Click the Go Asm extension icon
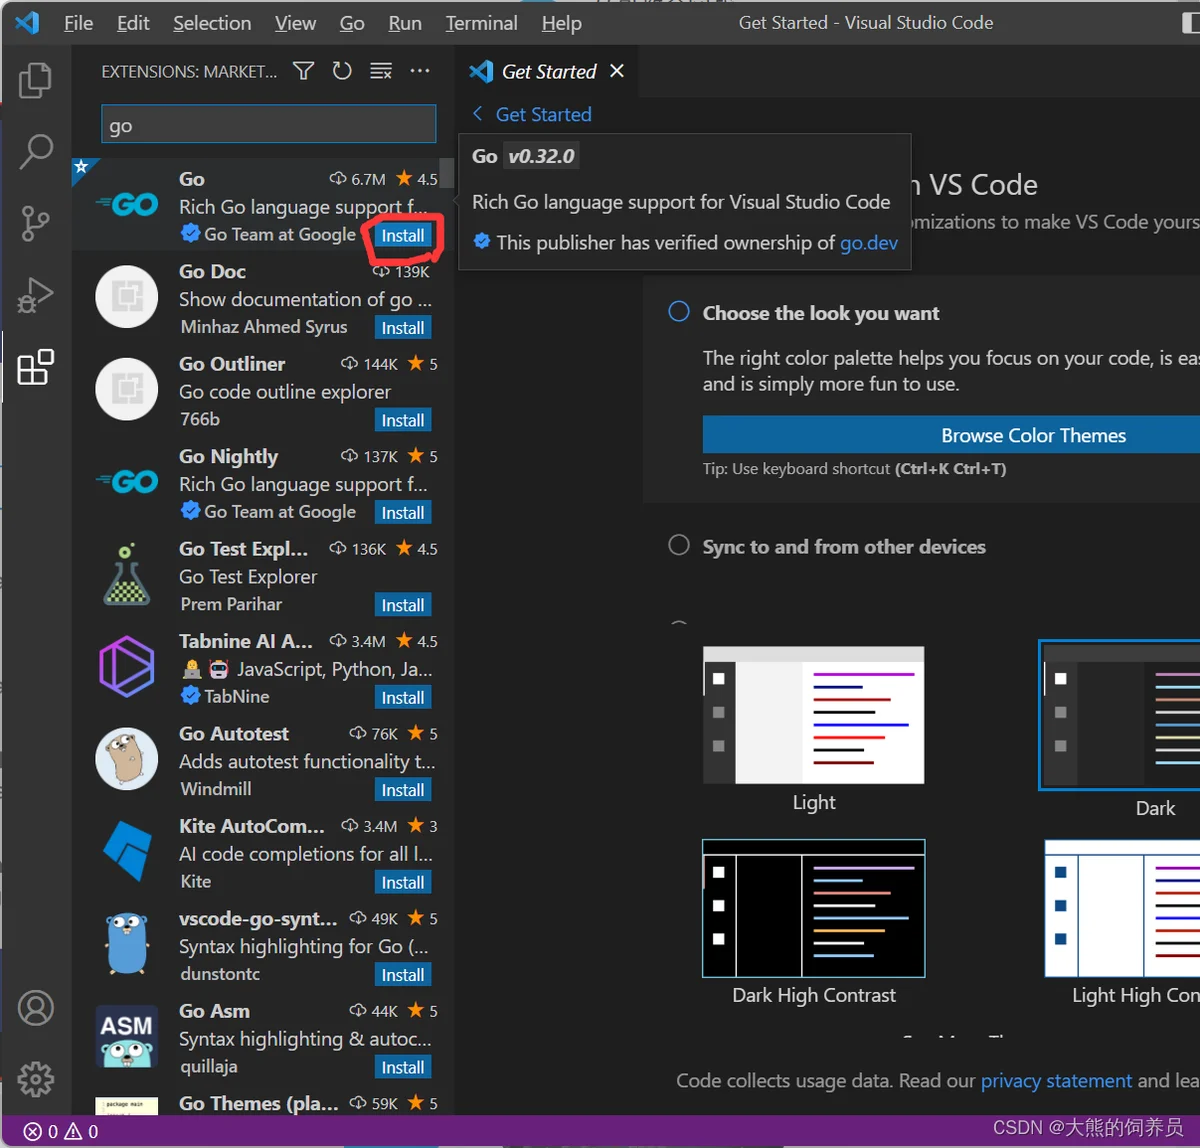 (x=127, y=1036)
